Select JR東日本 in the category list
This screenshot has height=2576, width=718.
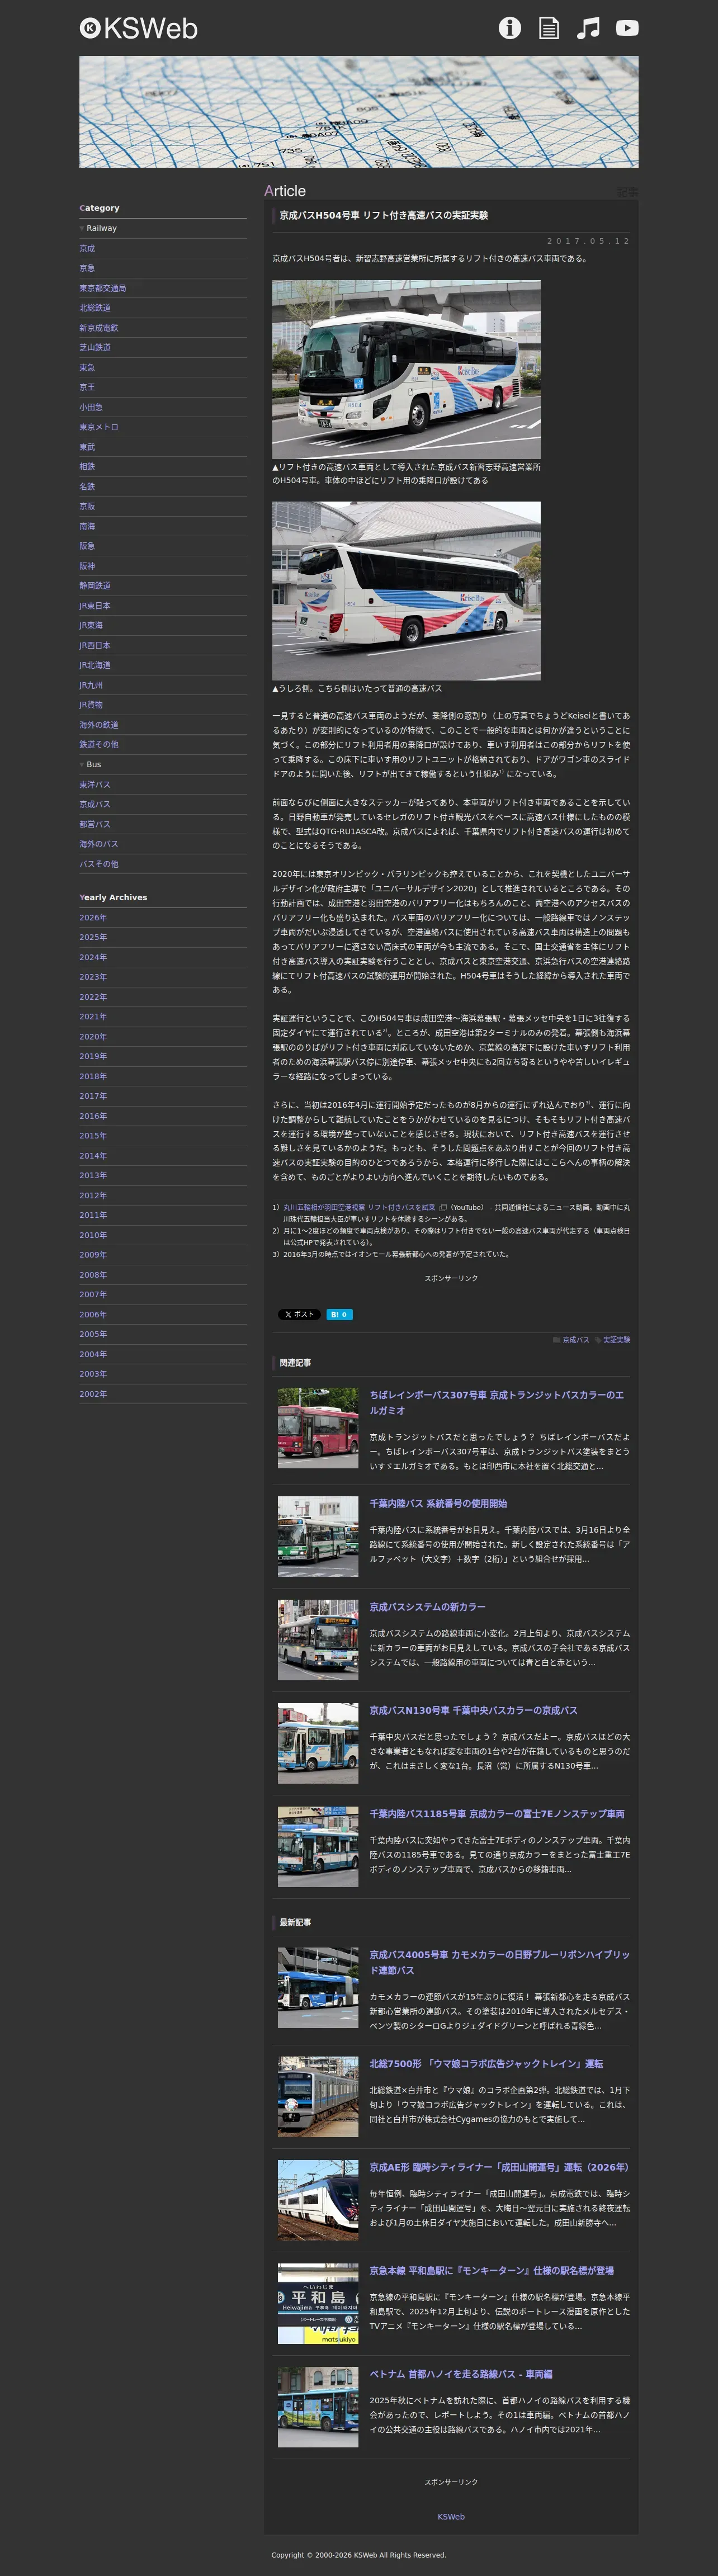[x=95, y=606]
